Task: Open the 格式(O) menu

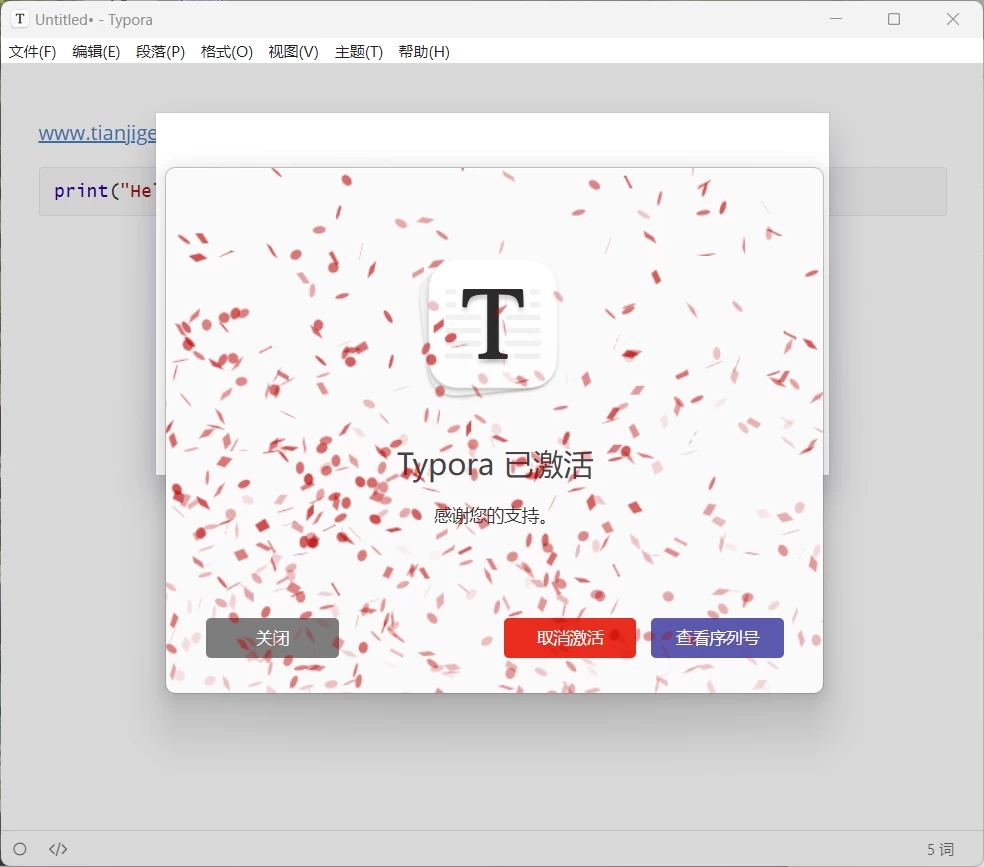Action: pyautogui.click(x=226, y=52)
